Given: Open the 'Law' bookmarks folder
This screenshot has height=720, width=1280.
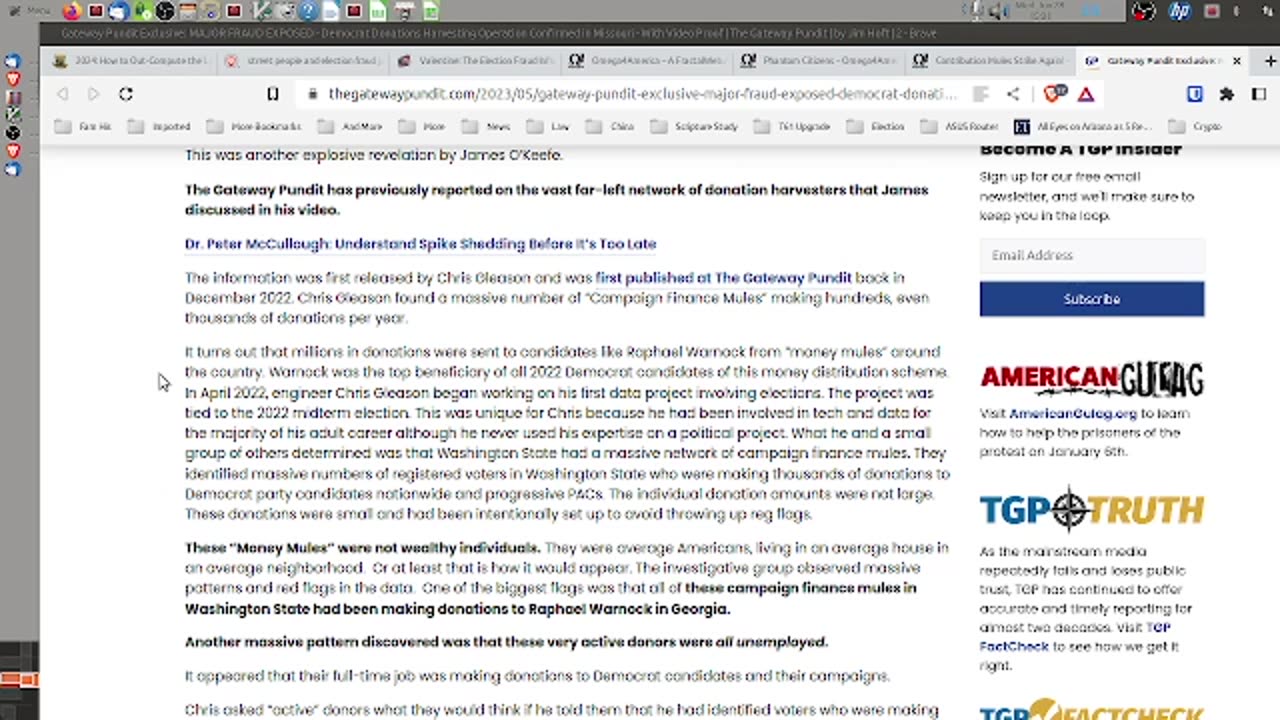Looking at the screenshot, I should tap(549, 127).
